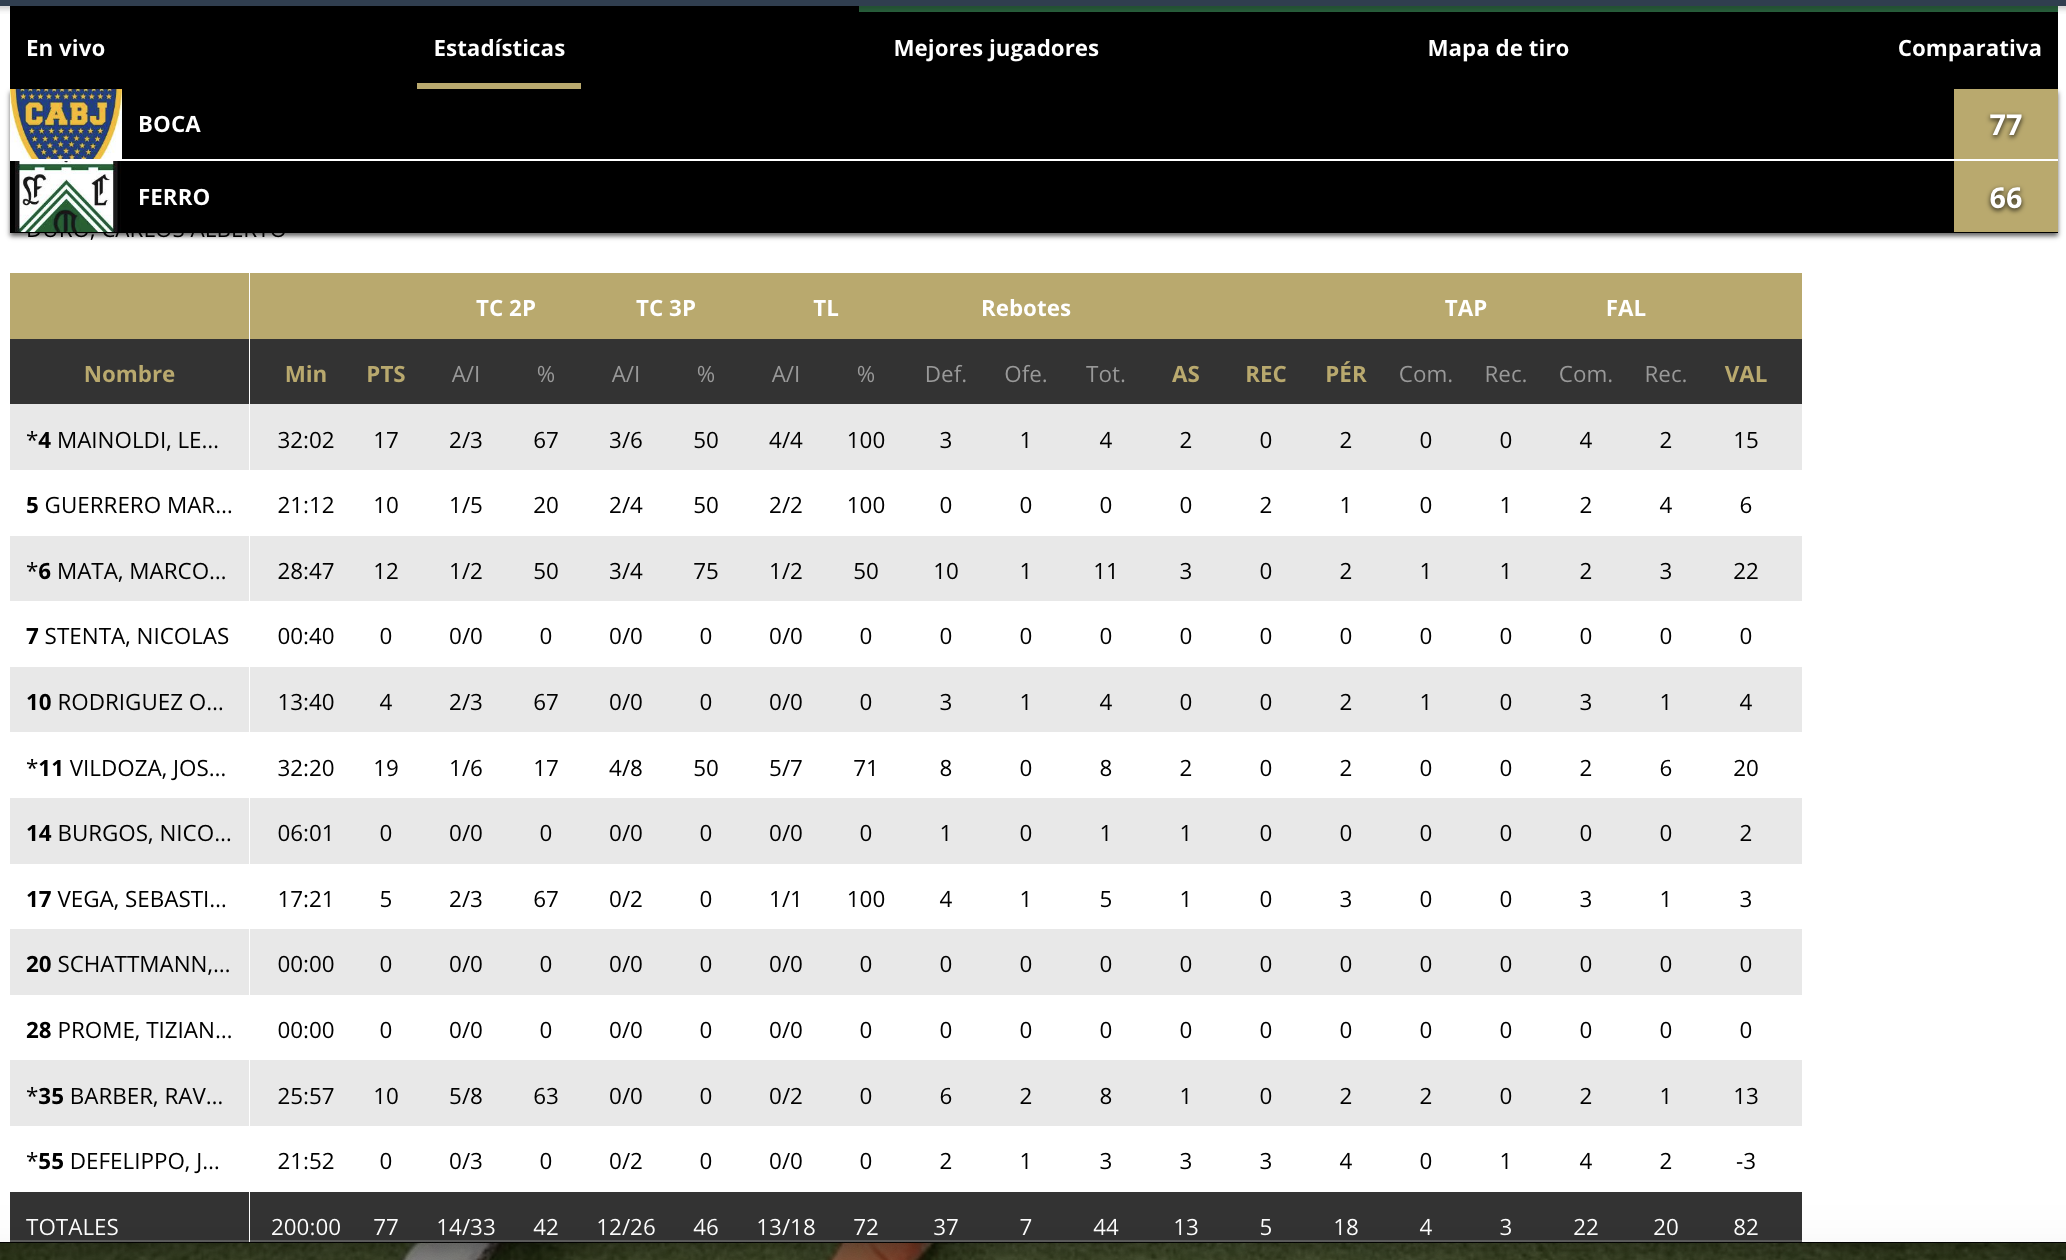2066x1260 pixels.
Task: Click Ferro's score of 66
Action: (x=2005, y=198)
